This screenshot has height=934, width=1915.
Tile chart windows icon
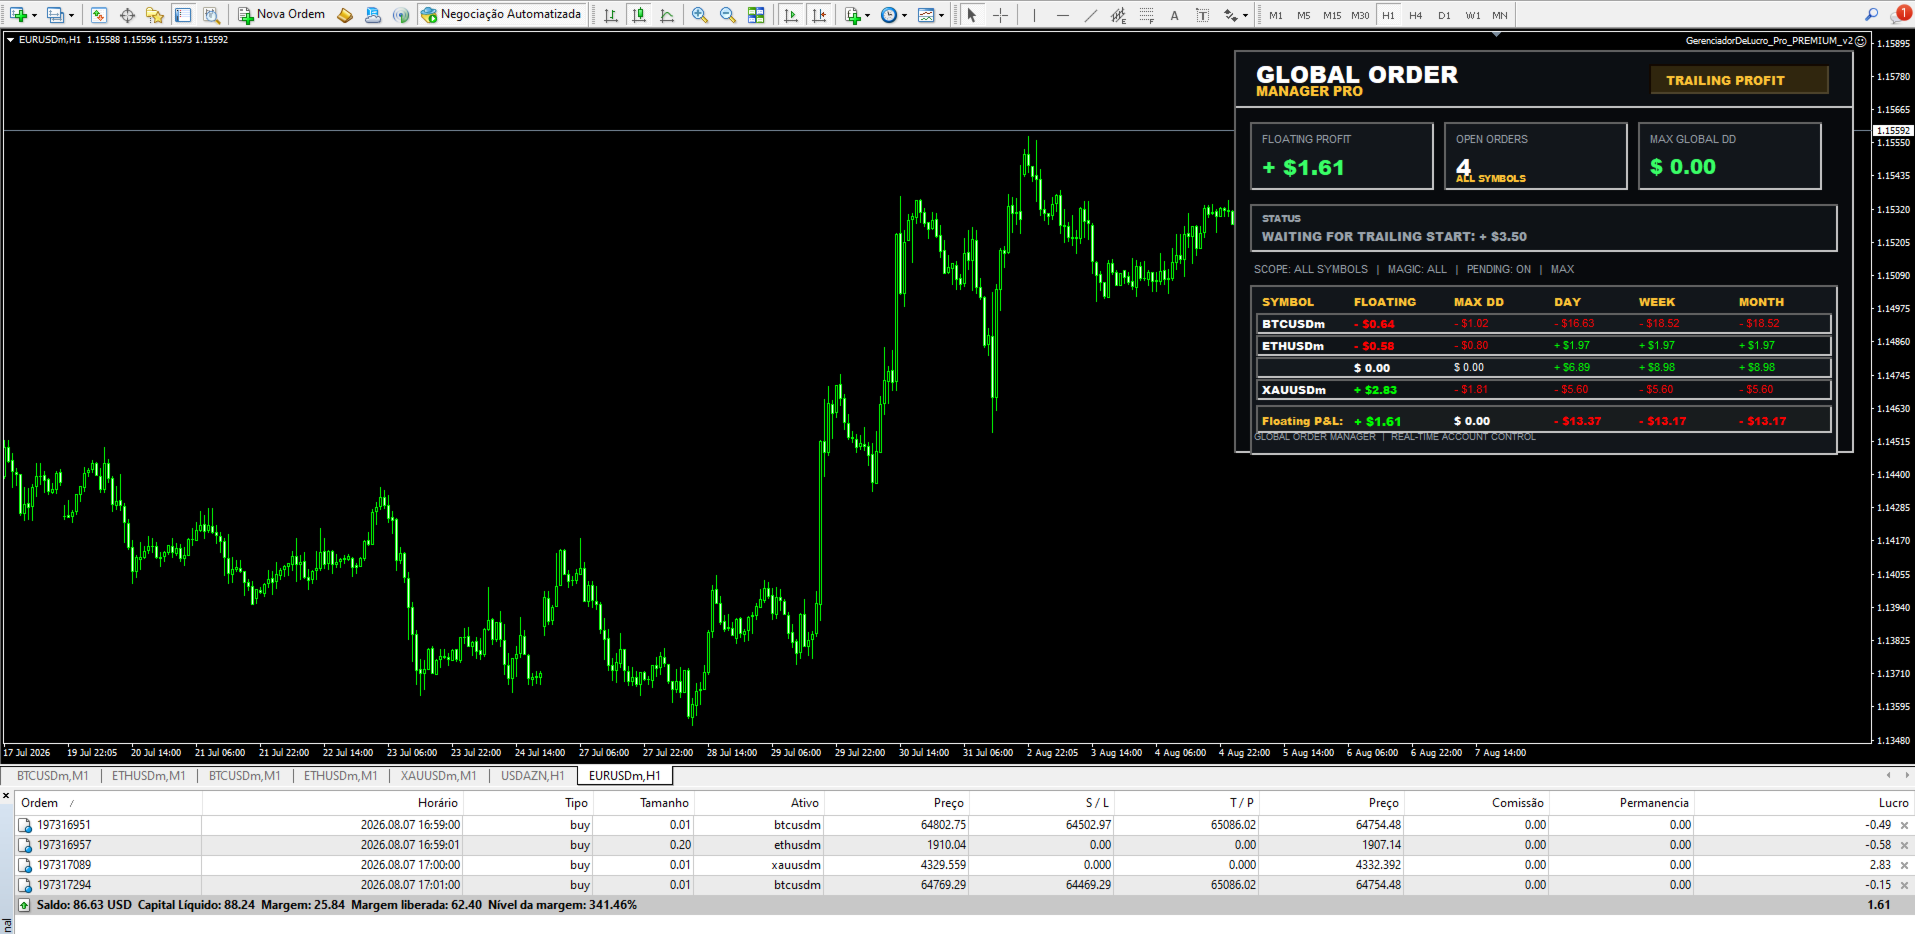coord(756,15)
